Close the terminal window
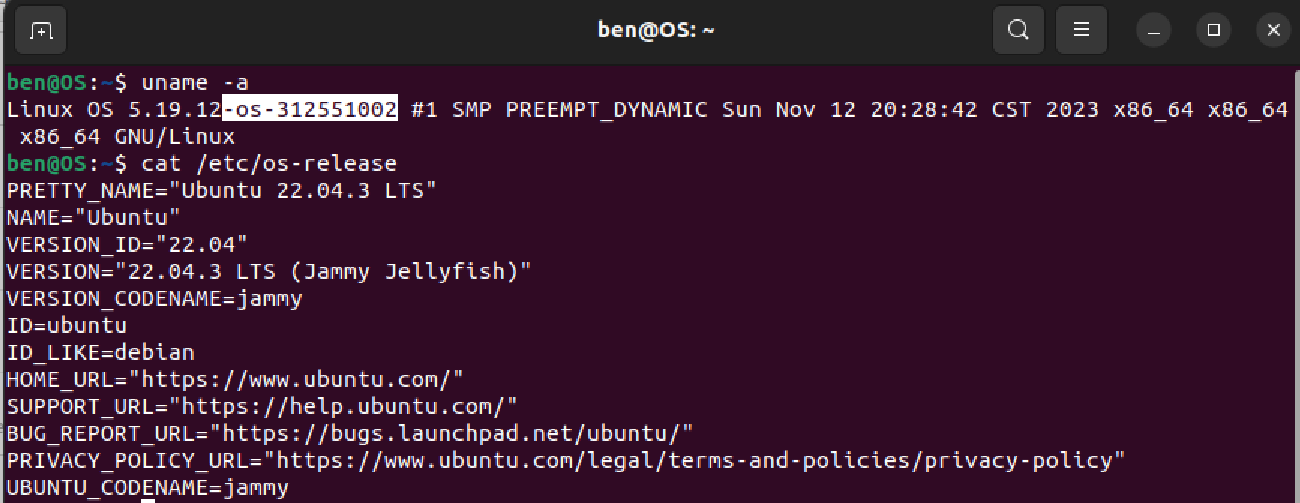Viewport: 1300px width, 503px height. click(x=1273, y=31)
